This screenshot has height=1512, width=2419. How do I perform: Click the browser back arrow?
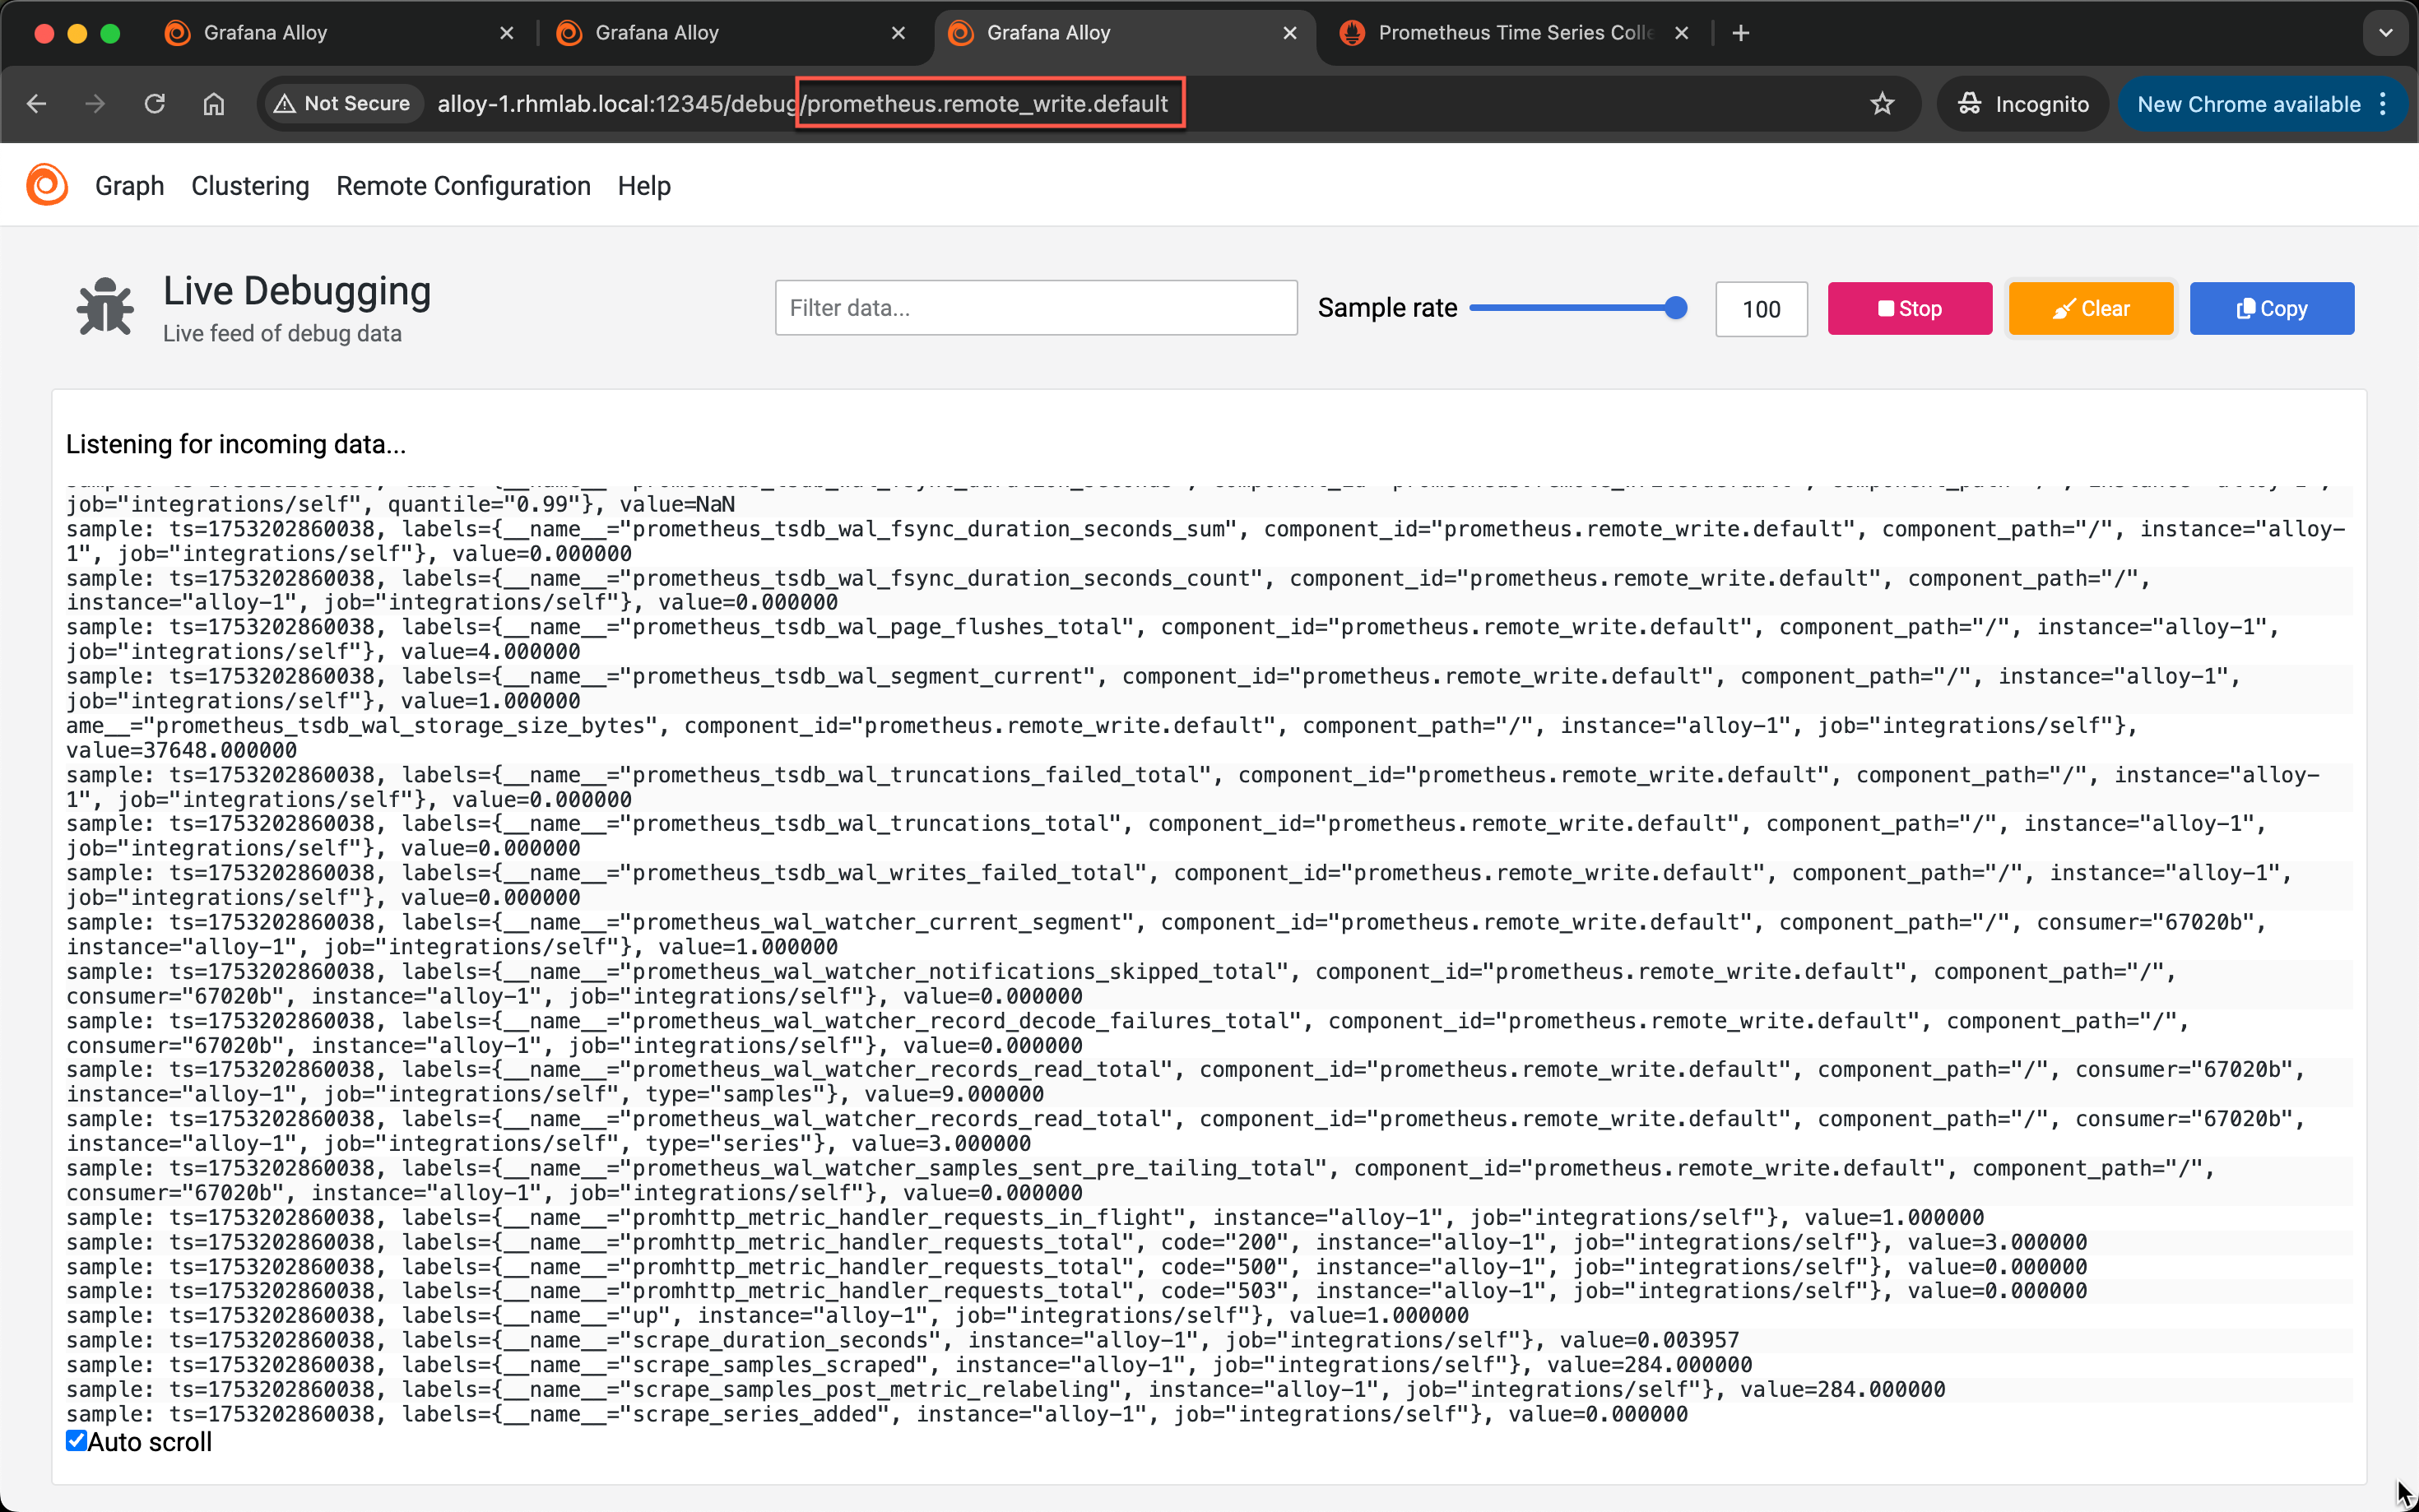click(37, 104)
